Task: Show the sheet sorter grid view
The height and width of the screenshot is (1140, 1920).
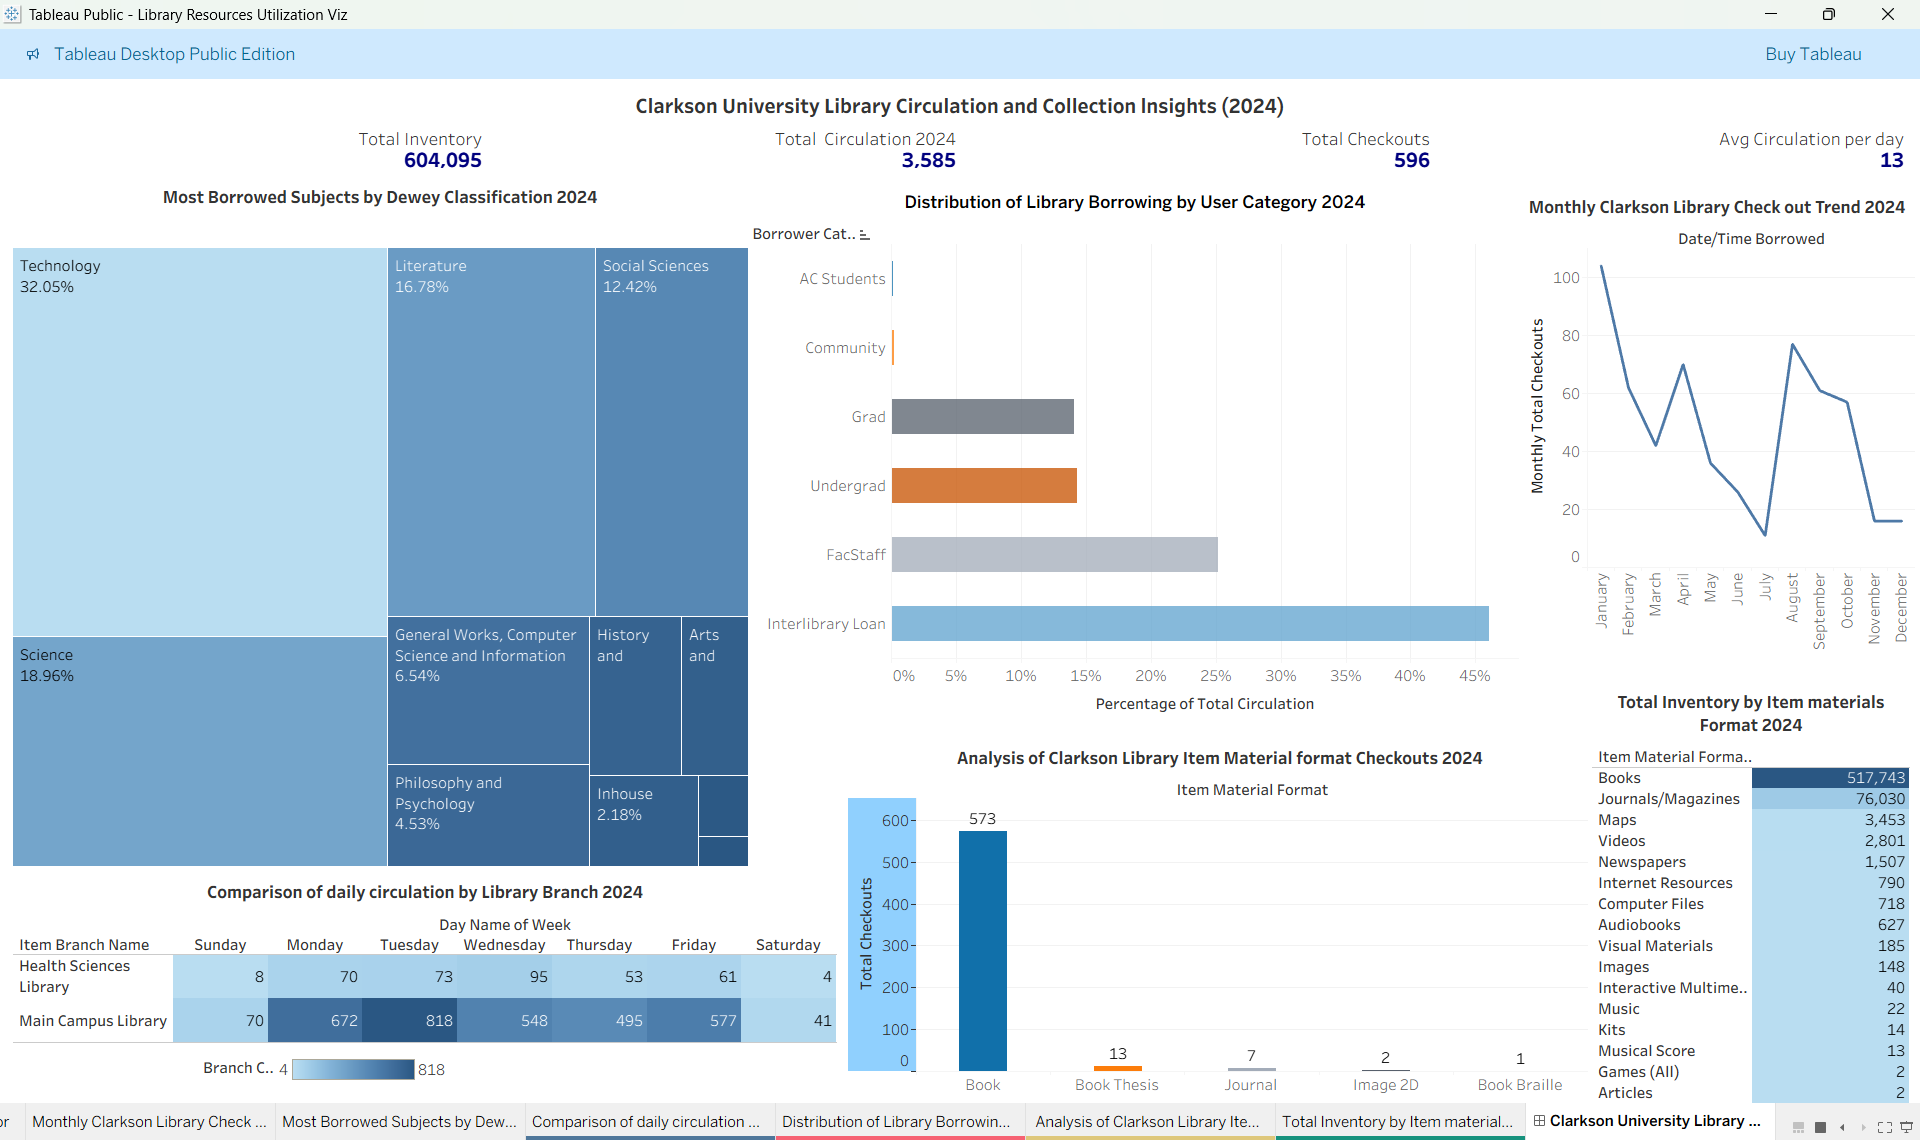Action: (1821, 1127)
